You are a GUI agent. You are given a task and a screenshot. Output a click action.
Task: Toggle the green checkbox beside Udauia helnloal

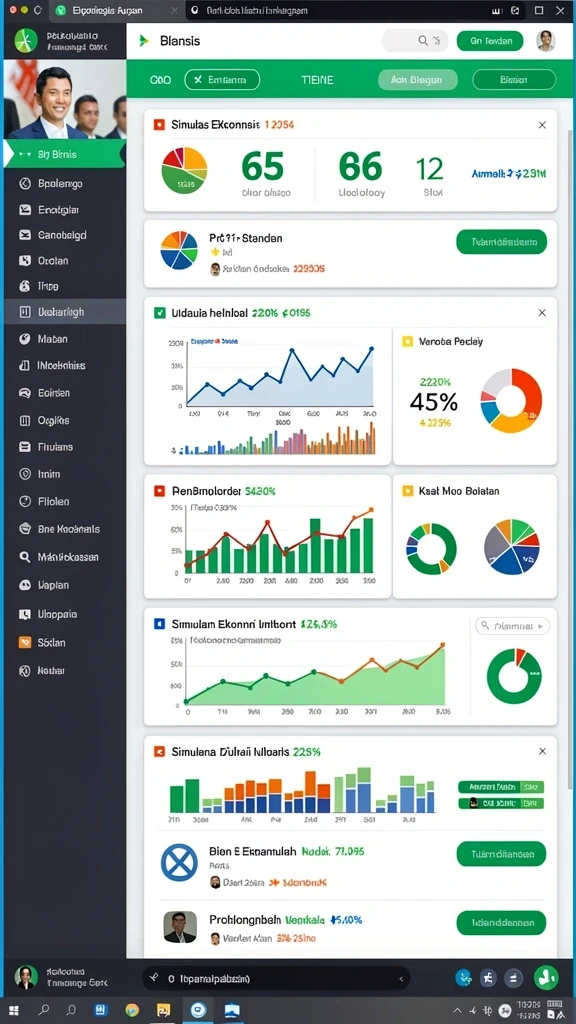coord(159,313)
